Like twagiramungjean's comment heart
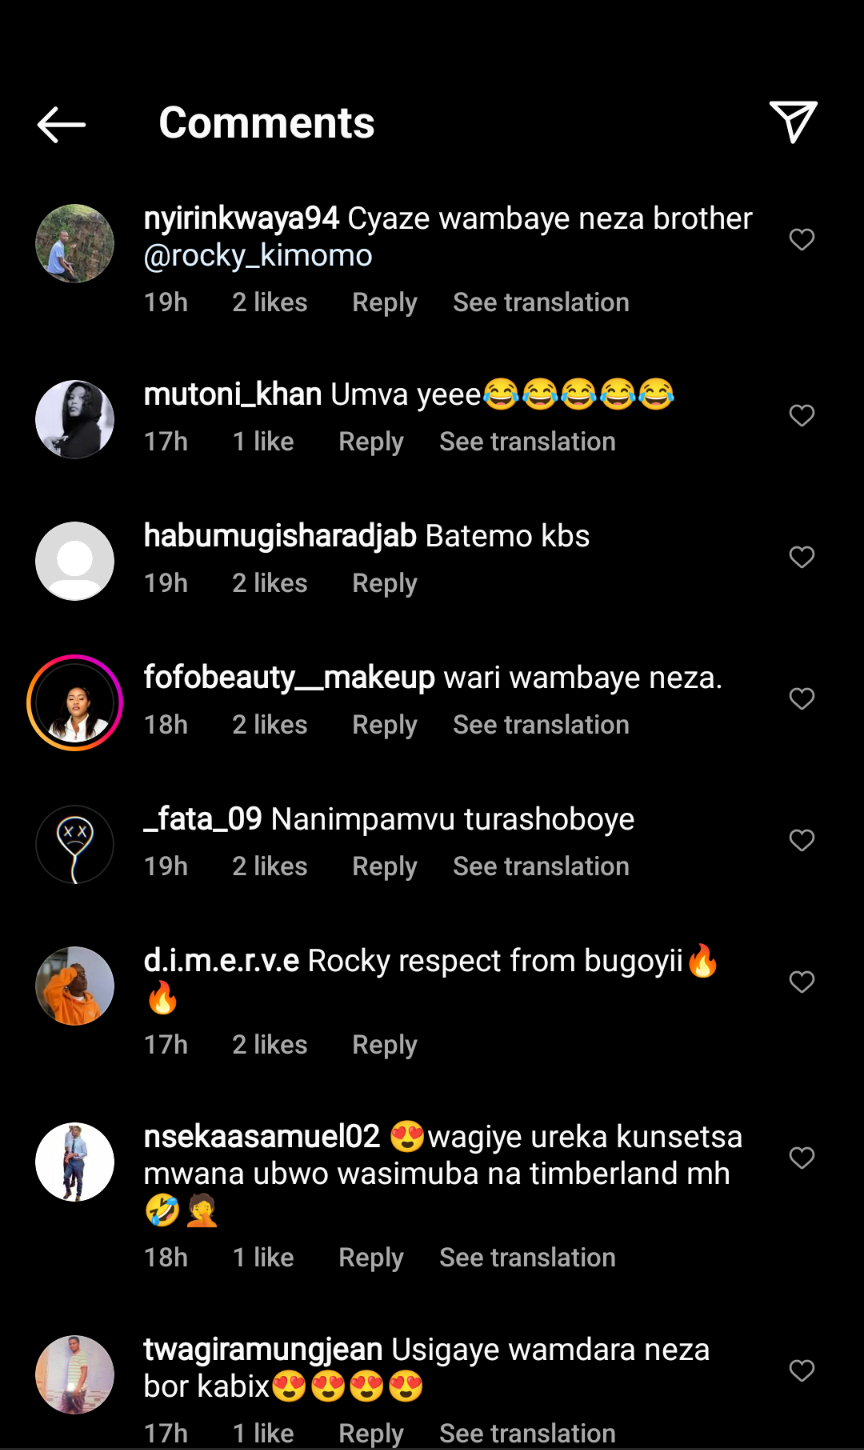 click(802, 1371)
